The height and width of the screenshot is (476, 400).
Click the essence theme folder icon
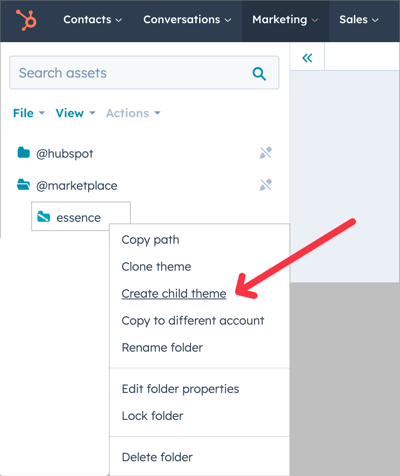click(44, 217)
